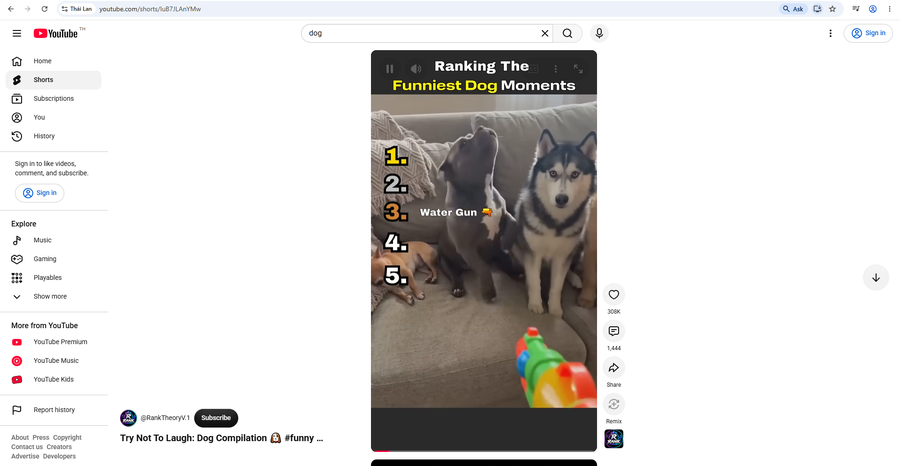Subscribe to RankTheoryV.1

click(x=216, y=418)
